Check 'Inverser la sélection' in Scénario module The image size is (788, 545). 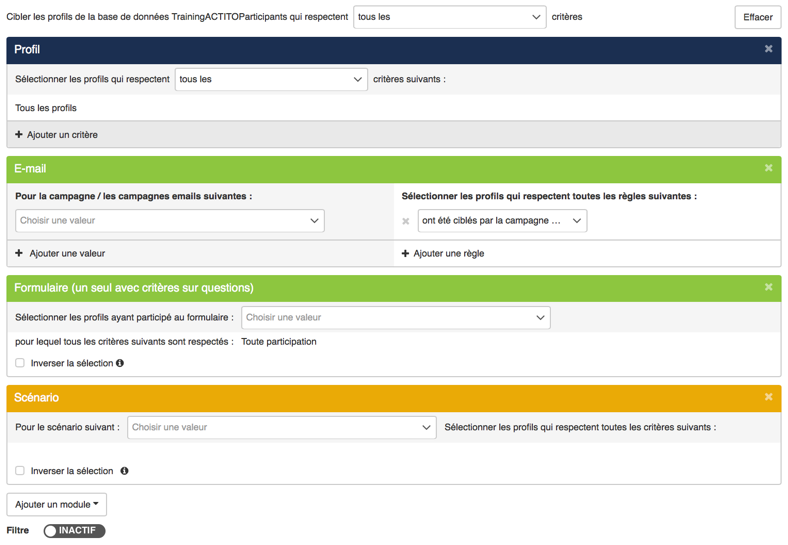[20, 470]
